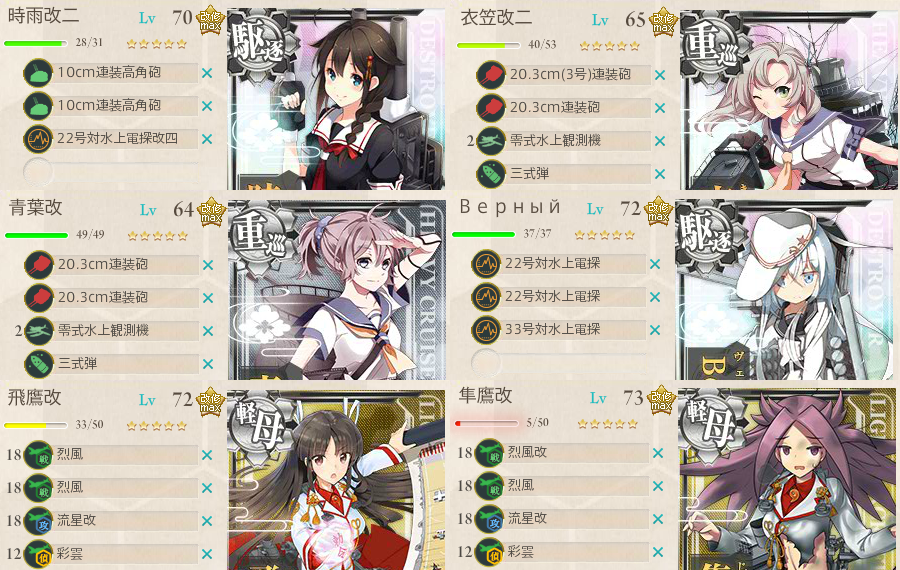Click the 流星改 attacker icon under 隼鷹改

pyautogui.click(x=490, y=518)
